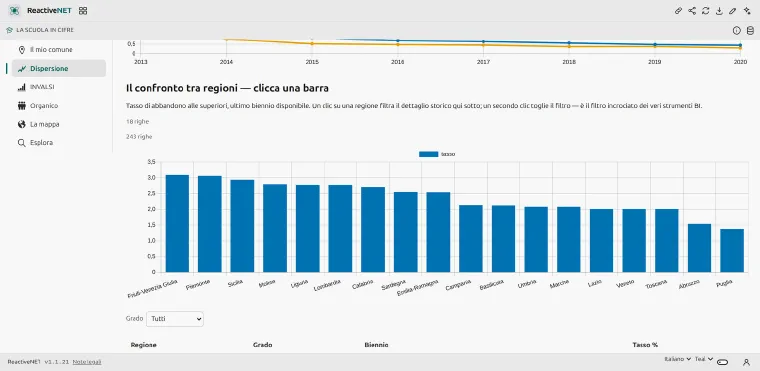Click the Calabria bar
Screen dimensions: 760x371
tap(373, 229)
